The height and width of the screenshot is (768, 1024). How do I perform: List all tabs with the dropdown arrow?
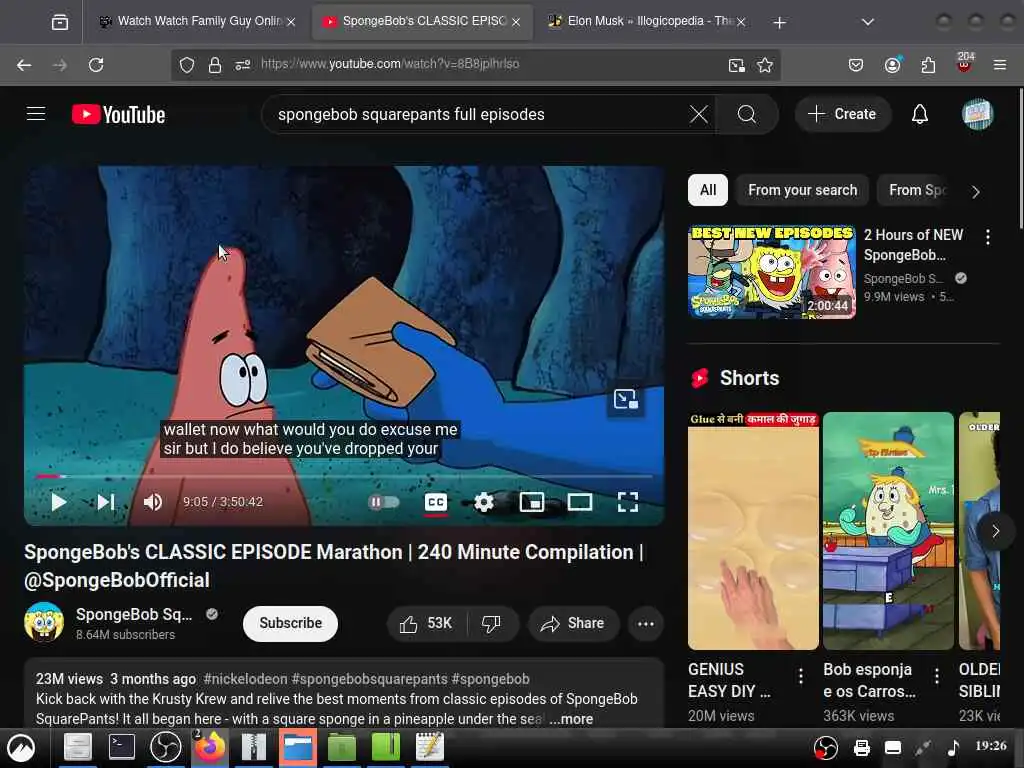tap(867, 22)
